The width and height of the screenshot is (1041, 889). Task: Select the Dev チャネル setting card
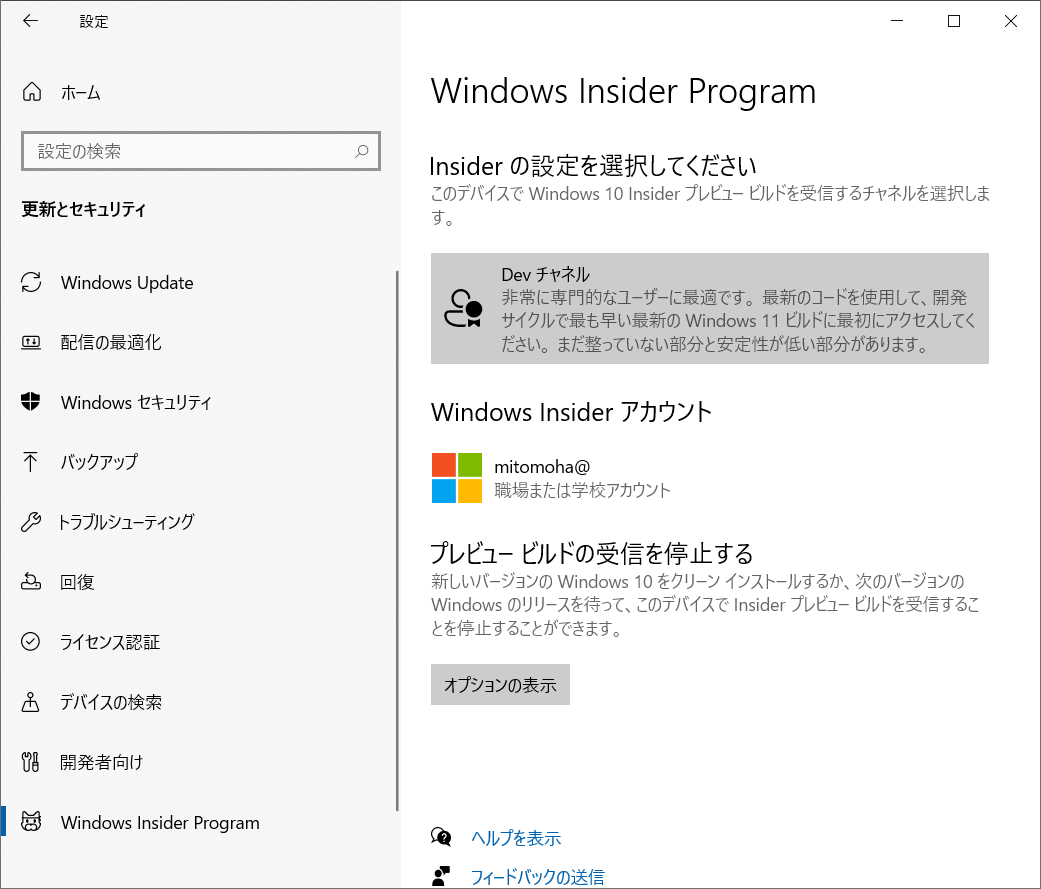(710, 308)
